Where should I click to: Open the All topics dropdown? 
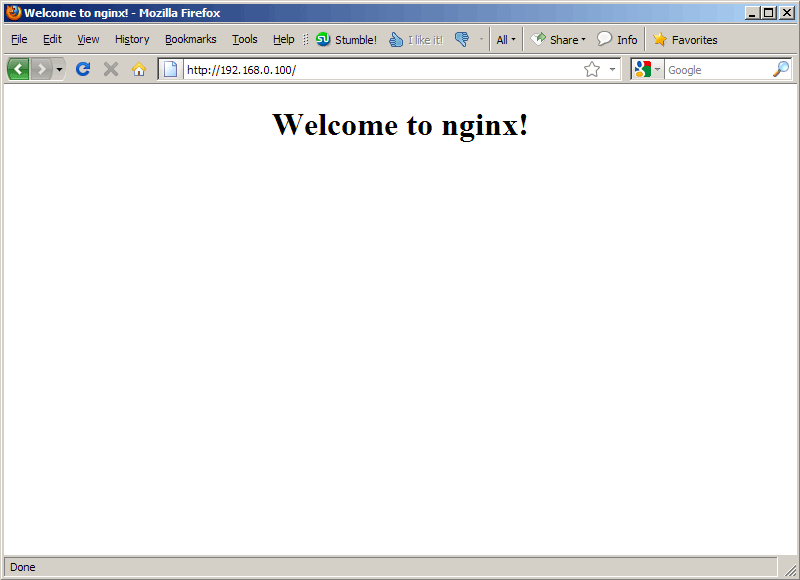506,40
